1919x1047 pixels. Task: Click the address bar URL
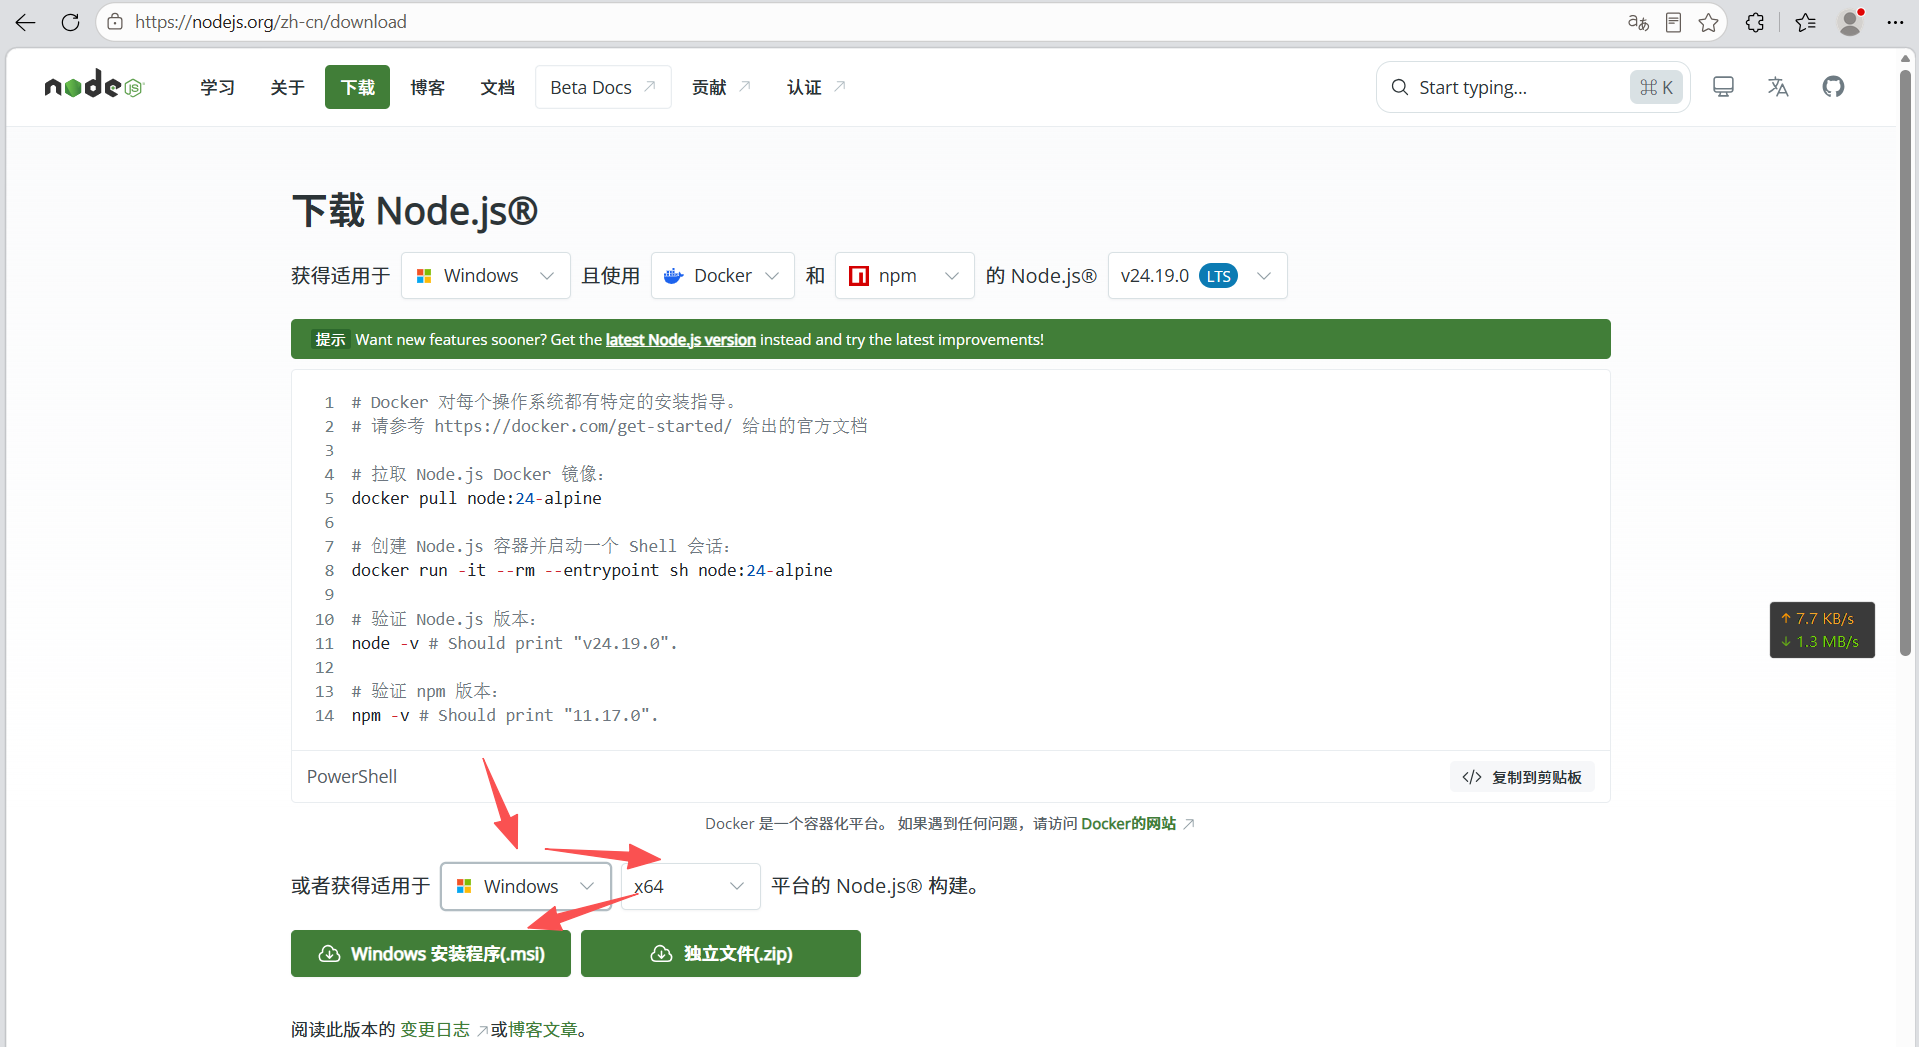pos(271,22)
